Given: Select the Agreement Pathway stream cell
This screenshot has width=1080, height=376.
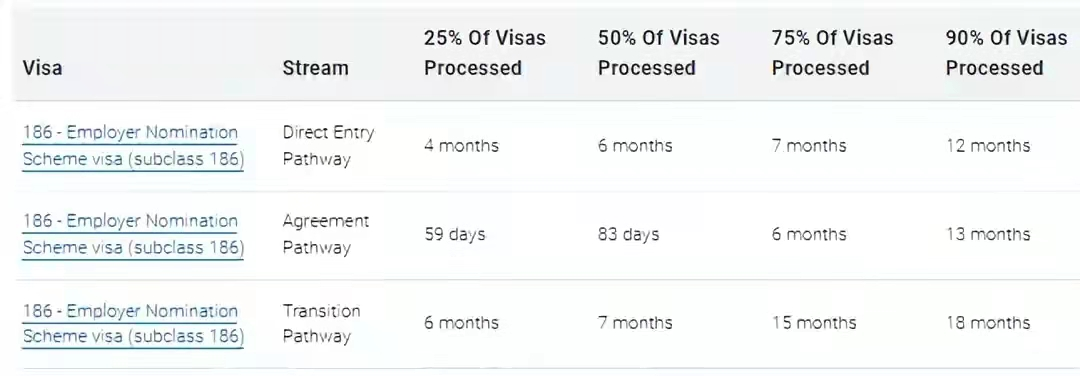Looking at the screenshot, I should (326, 234).
